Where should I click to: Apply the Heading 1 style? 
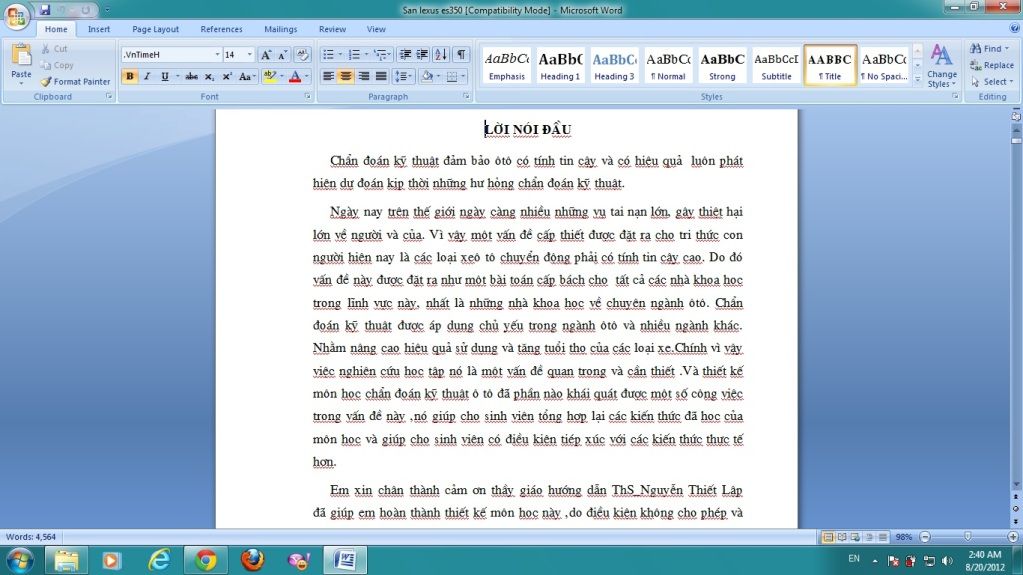(560, 66)
